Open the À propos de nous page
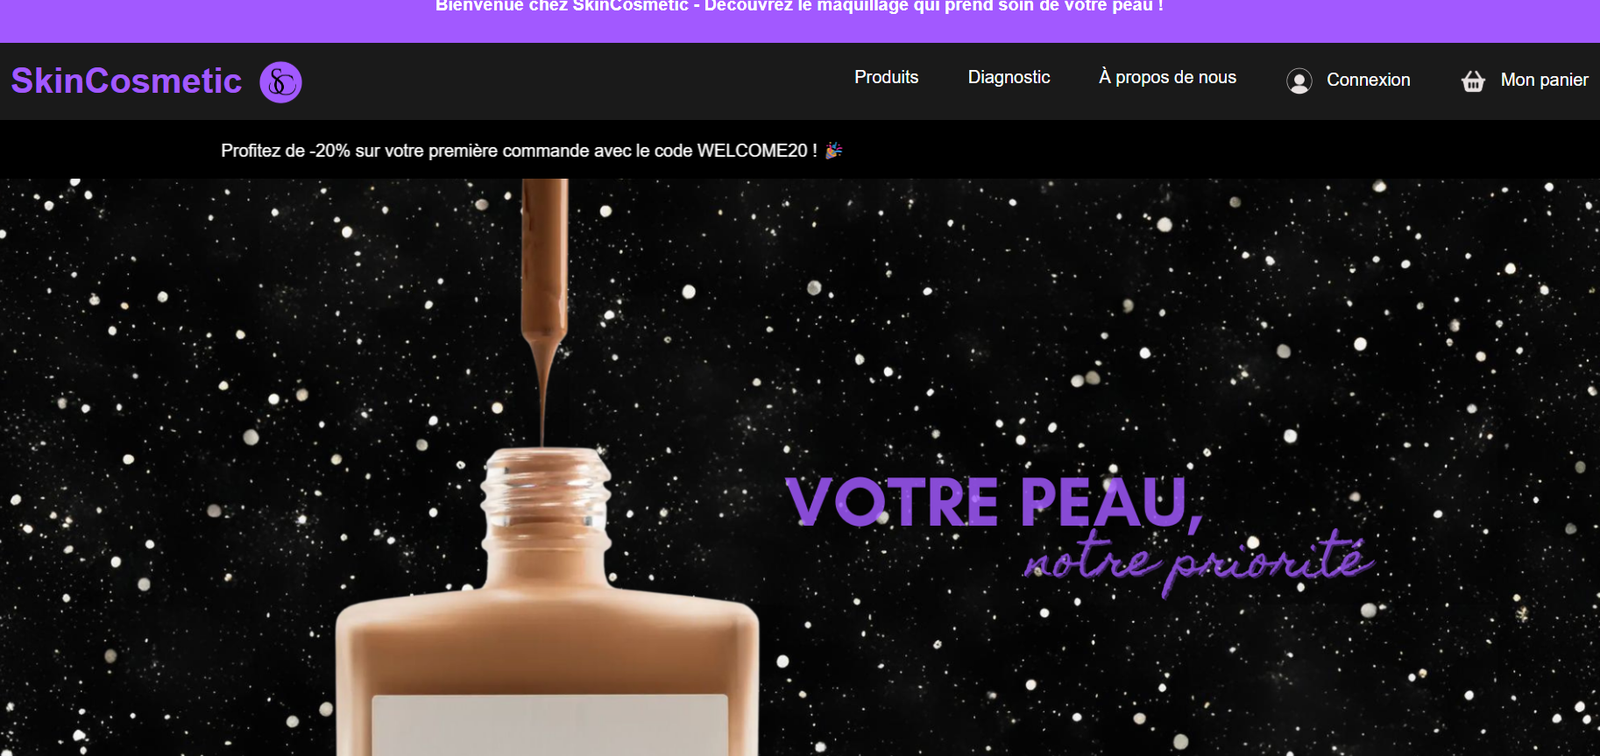Image resolution: width=1600 pixels, height=756 pixels. coord(1167,77)
